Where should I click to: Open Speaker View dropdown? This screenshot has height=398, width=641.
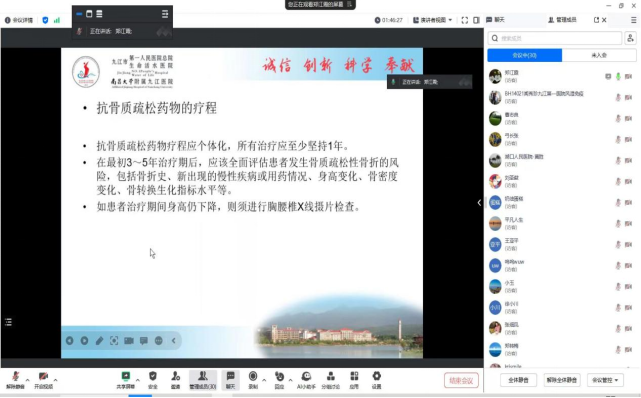pos(433,20)
